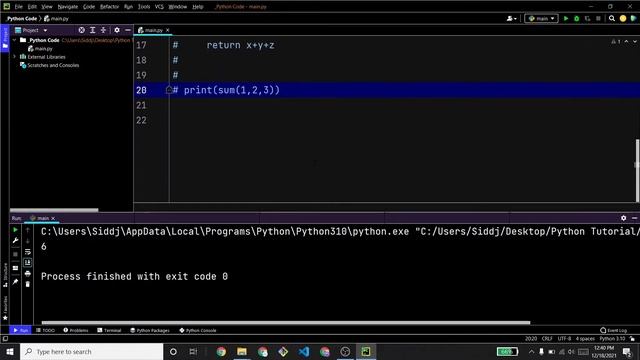Open the Code menu
This screenshot has width=640, height=360.
click(x=89, y=7)
